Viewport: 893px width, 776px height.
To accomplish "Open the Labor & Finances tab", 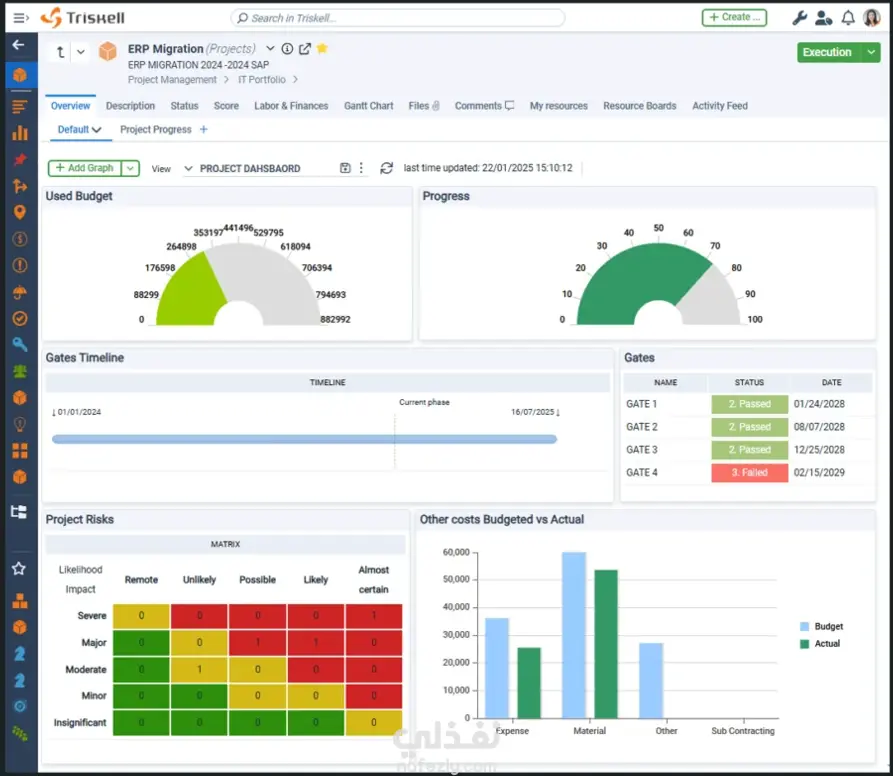I will [291, 106].
